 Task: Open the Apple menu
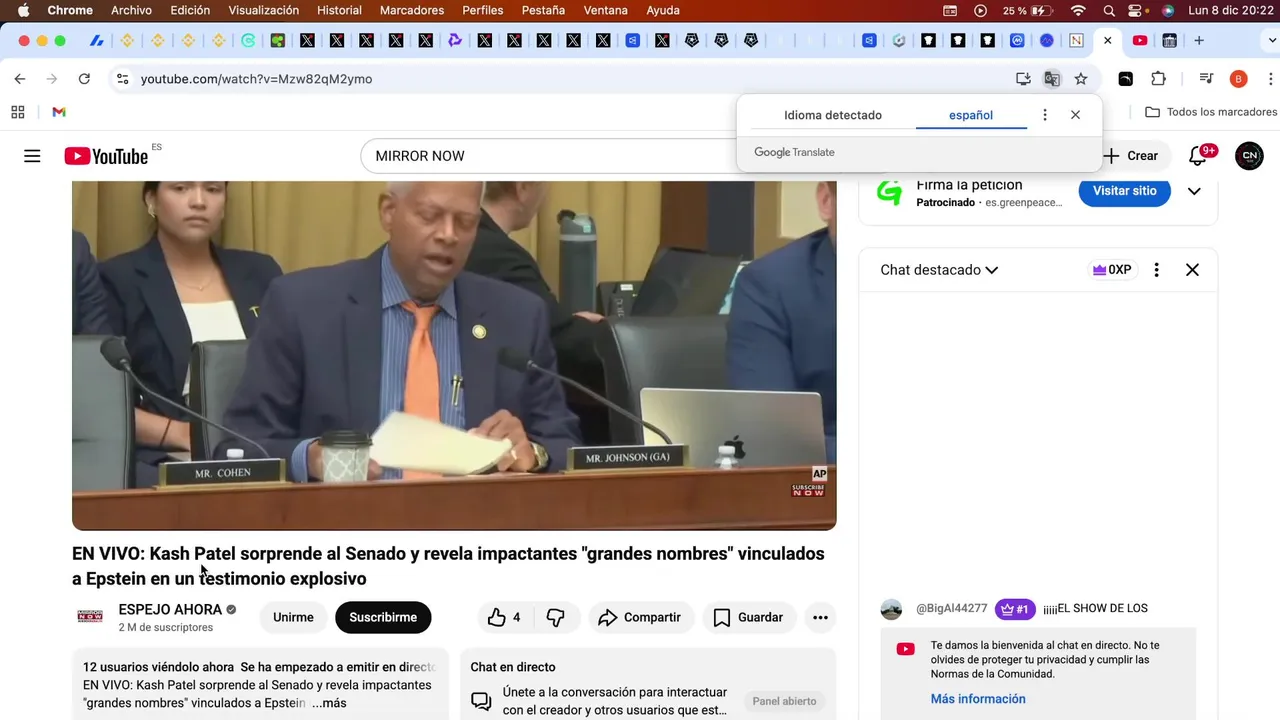tap(23, 11)
